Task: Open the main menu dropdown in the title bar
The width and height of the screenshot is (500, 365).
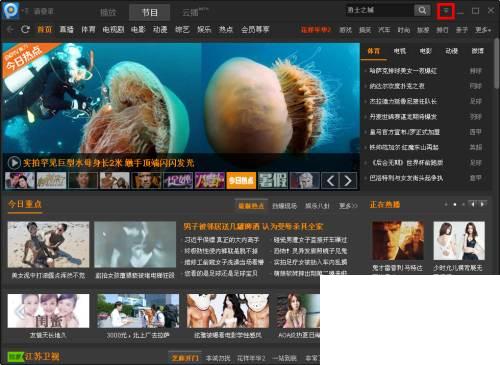Action: point(446,11)
